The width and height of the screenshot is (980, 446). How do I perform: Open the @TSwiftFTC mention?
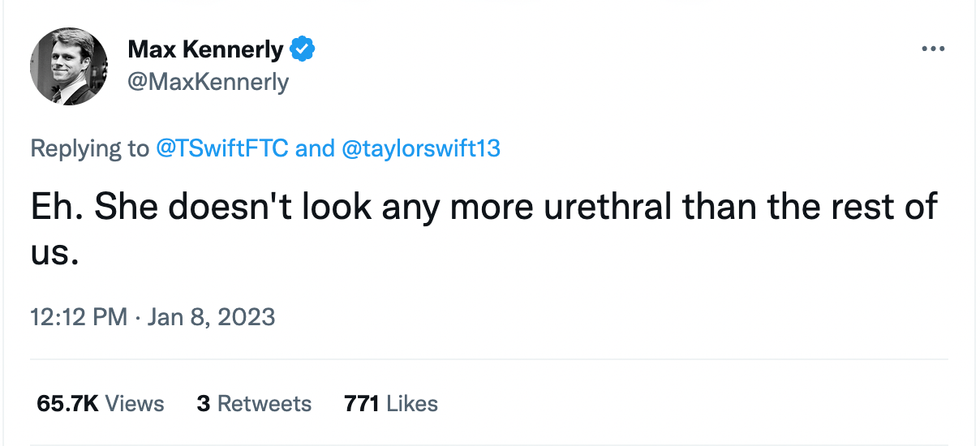[x=222, y=149]
